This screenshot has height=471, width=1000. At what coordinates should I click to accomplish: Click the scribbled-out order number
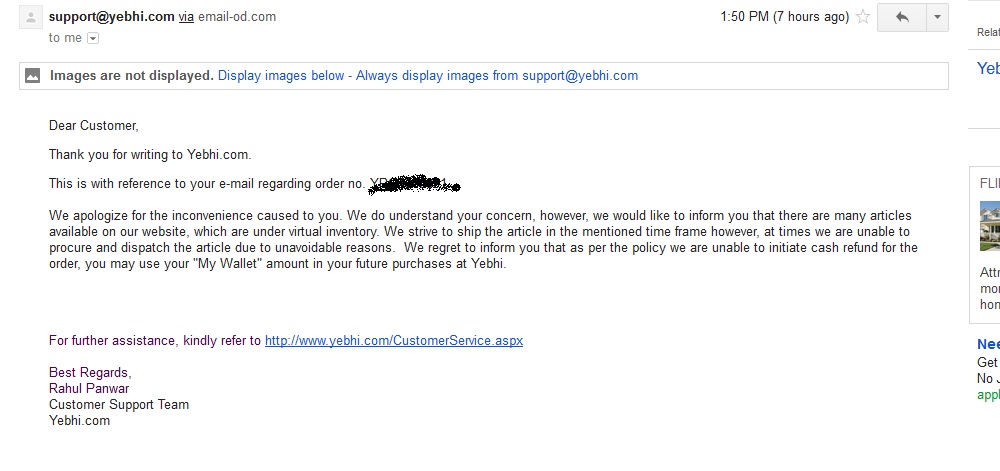pos(414,184)
